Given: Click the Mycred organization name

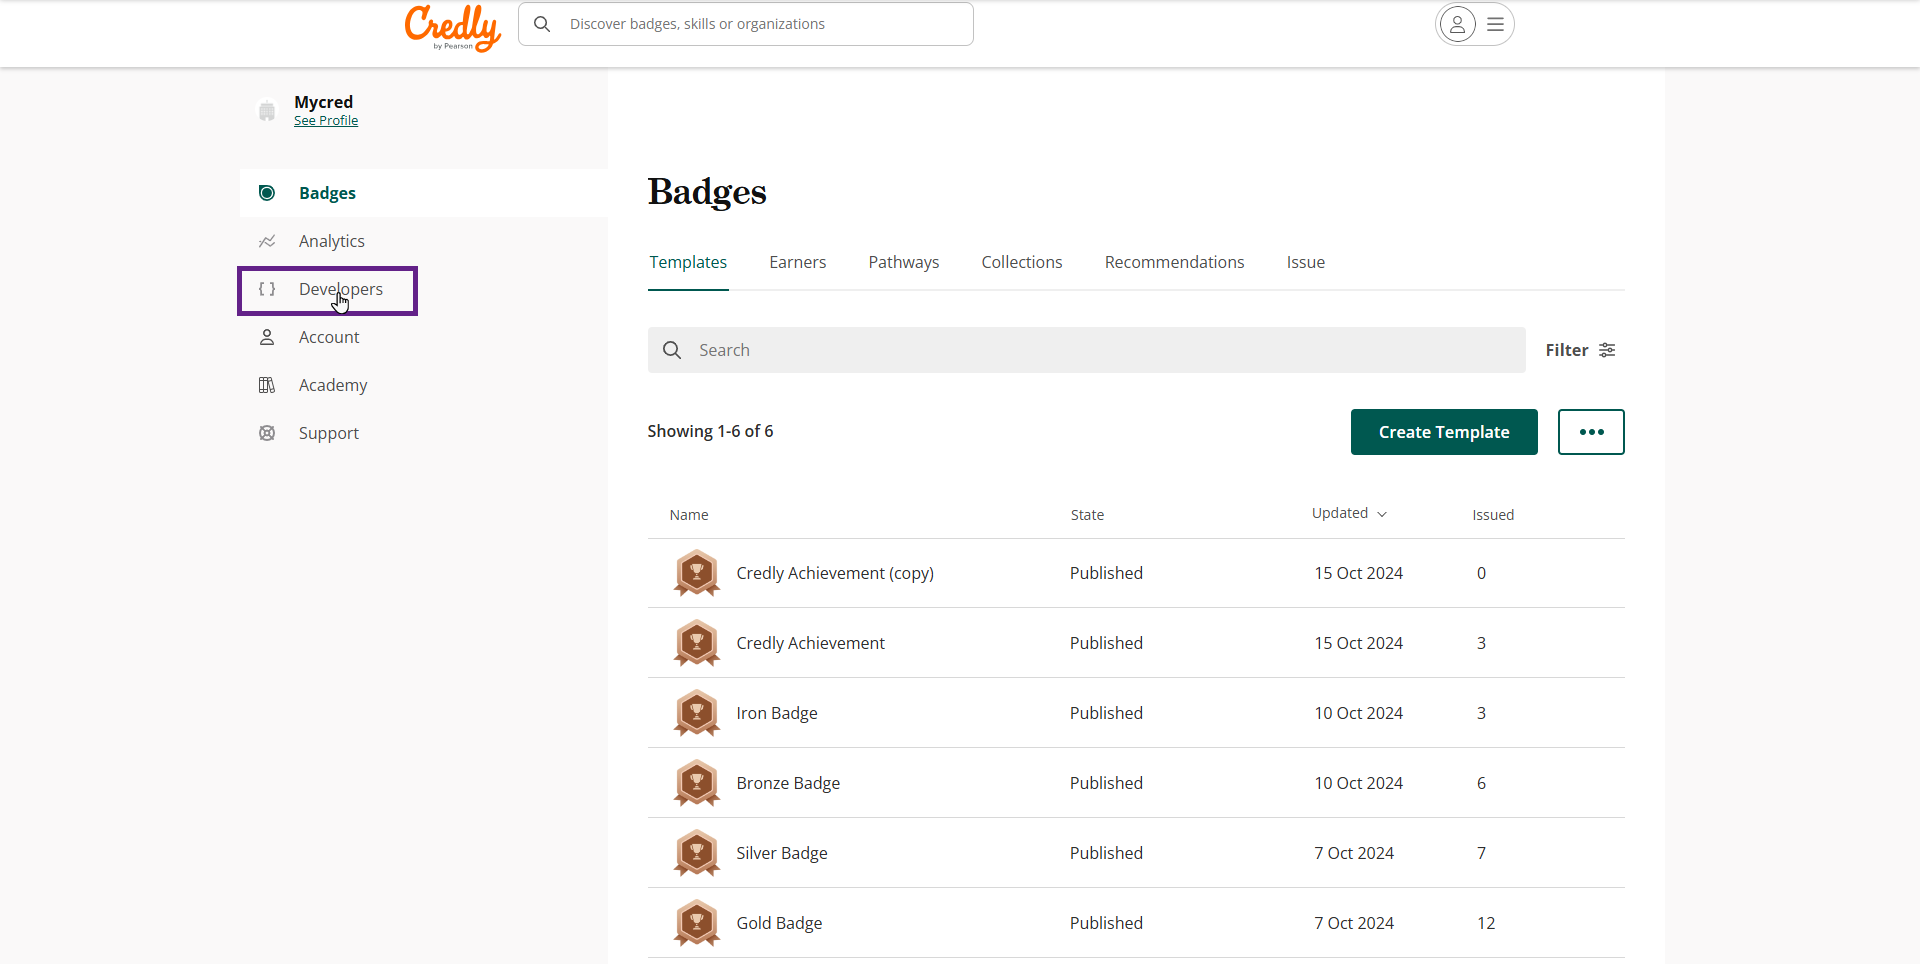Looking at the screenshot, I should click(x=323, y=102).
